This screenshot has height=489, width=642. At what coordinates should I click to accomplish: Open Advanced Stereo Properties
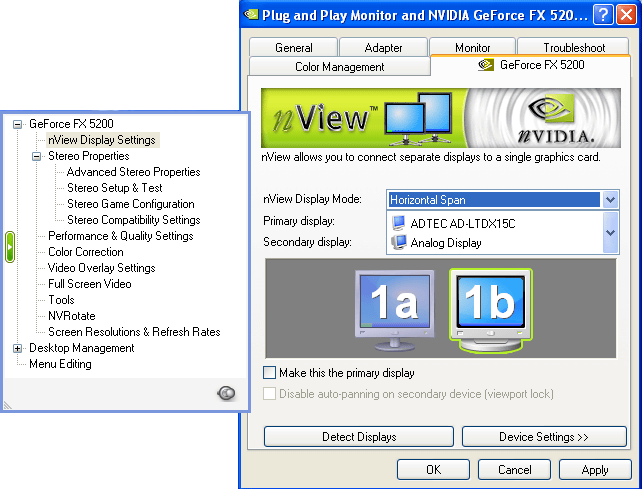(x=133, y=172)
